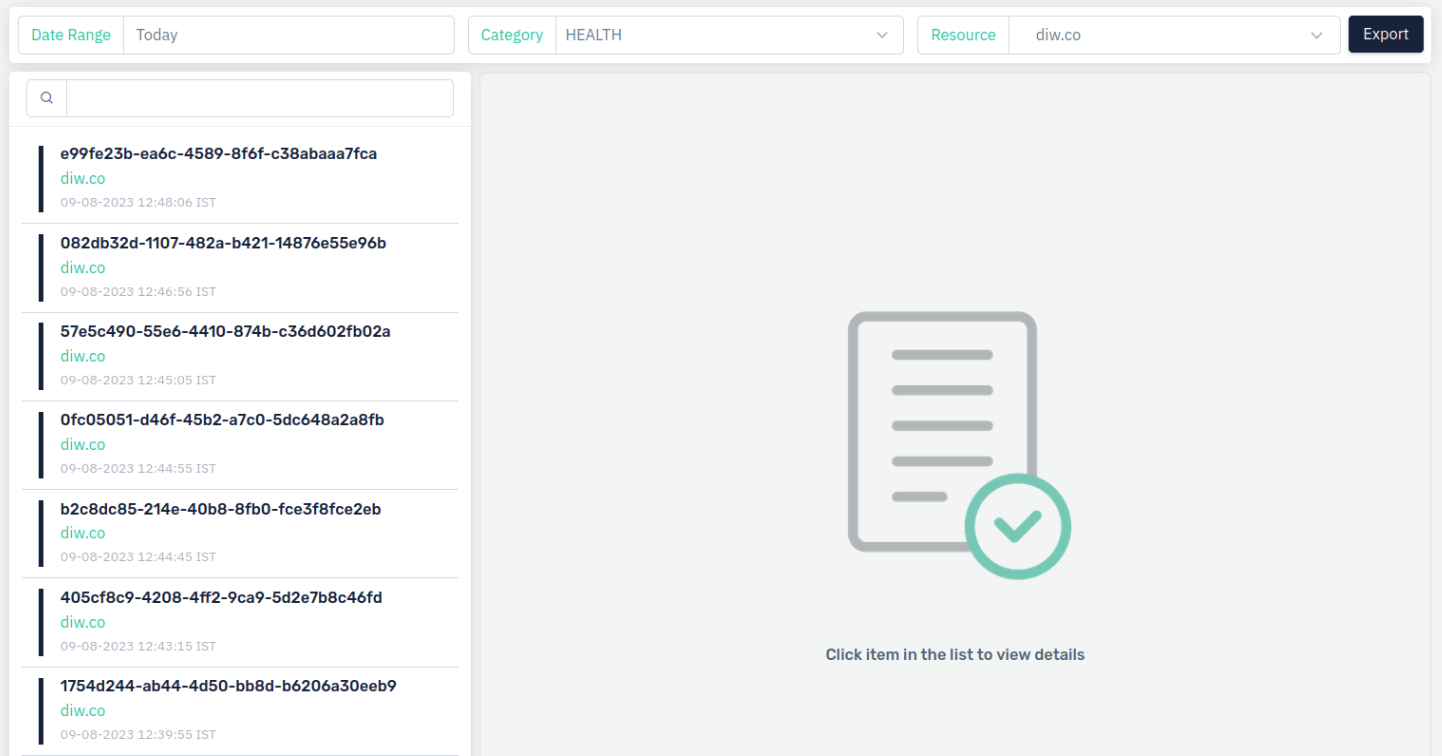The width and height of the screenshot is (1442, 756).
Task: Click timestamp 09-08-2023 12:48:06 IST
Action: click(x=138, y=202)
